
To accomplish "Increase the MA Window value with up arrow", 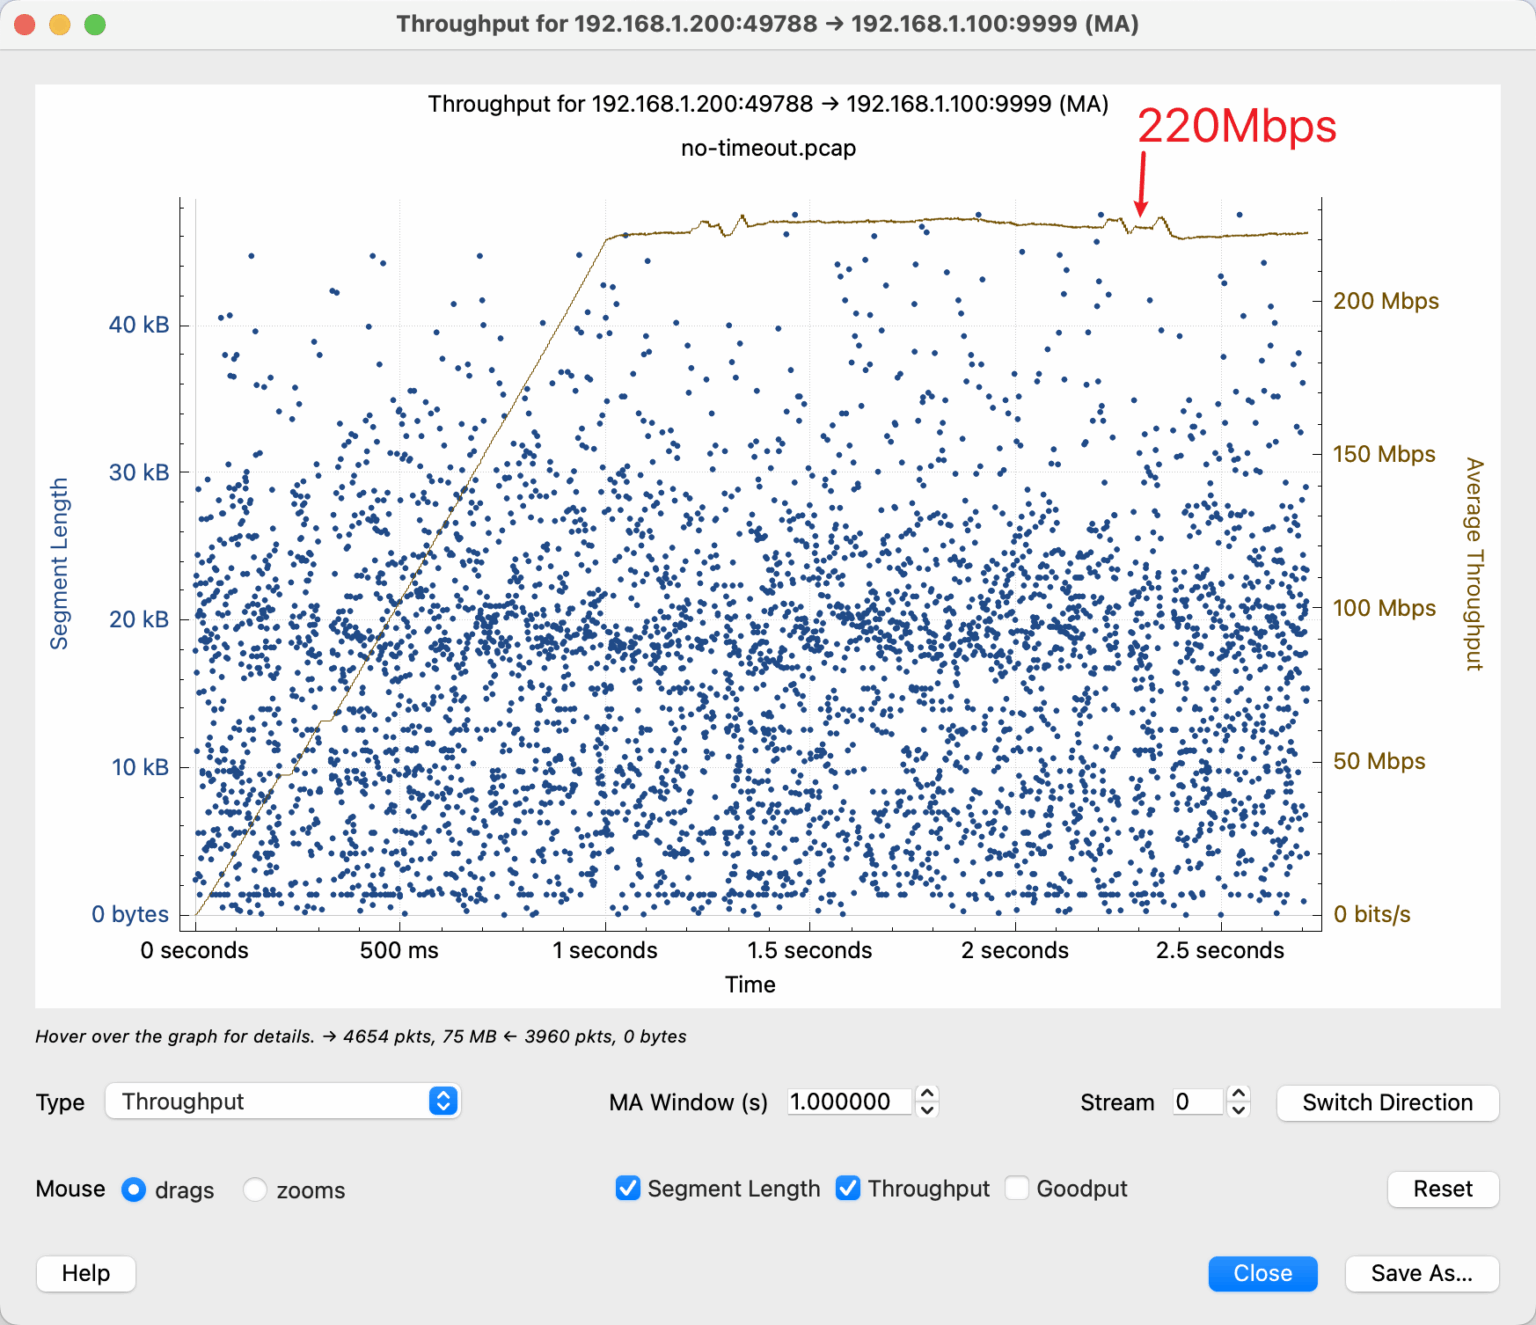I will point(927,1093).
